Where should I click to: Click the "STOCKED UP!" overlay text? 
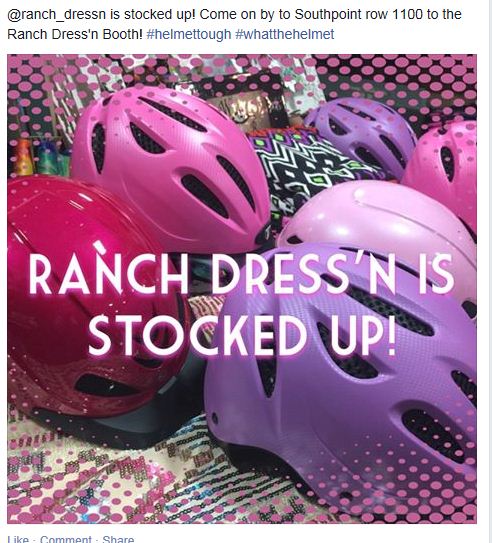tap(242, 335)
